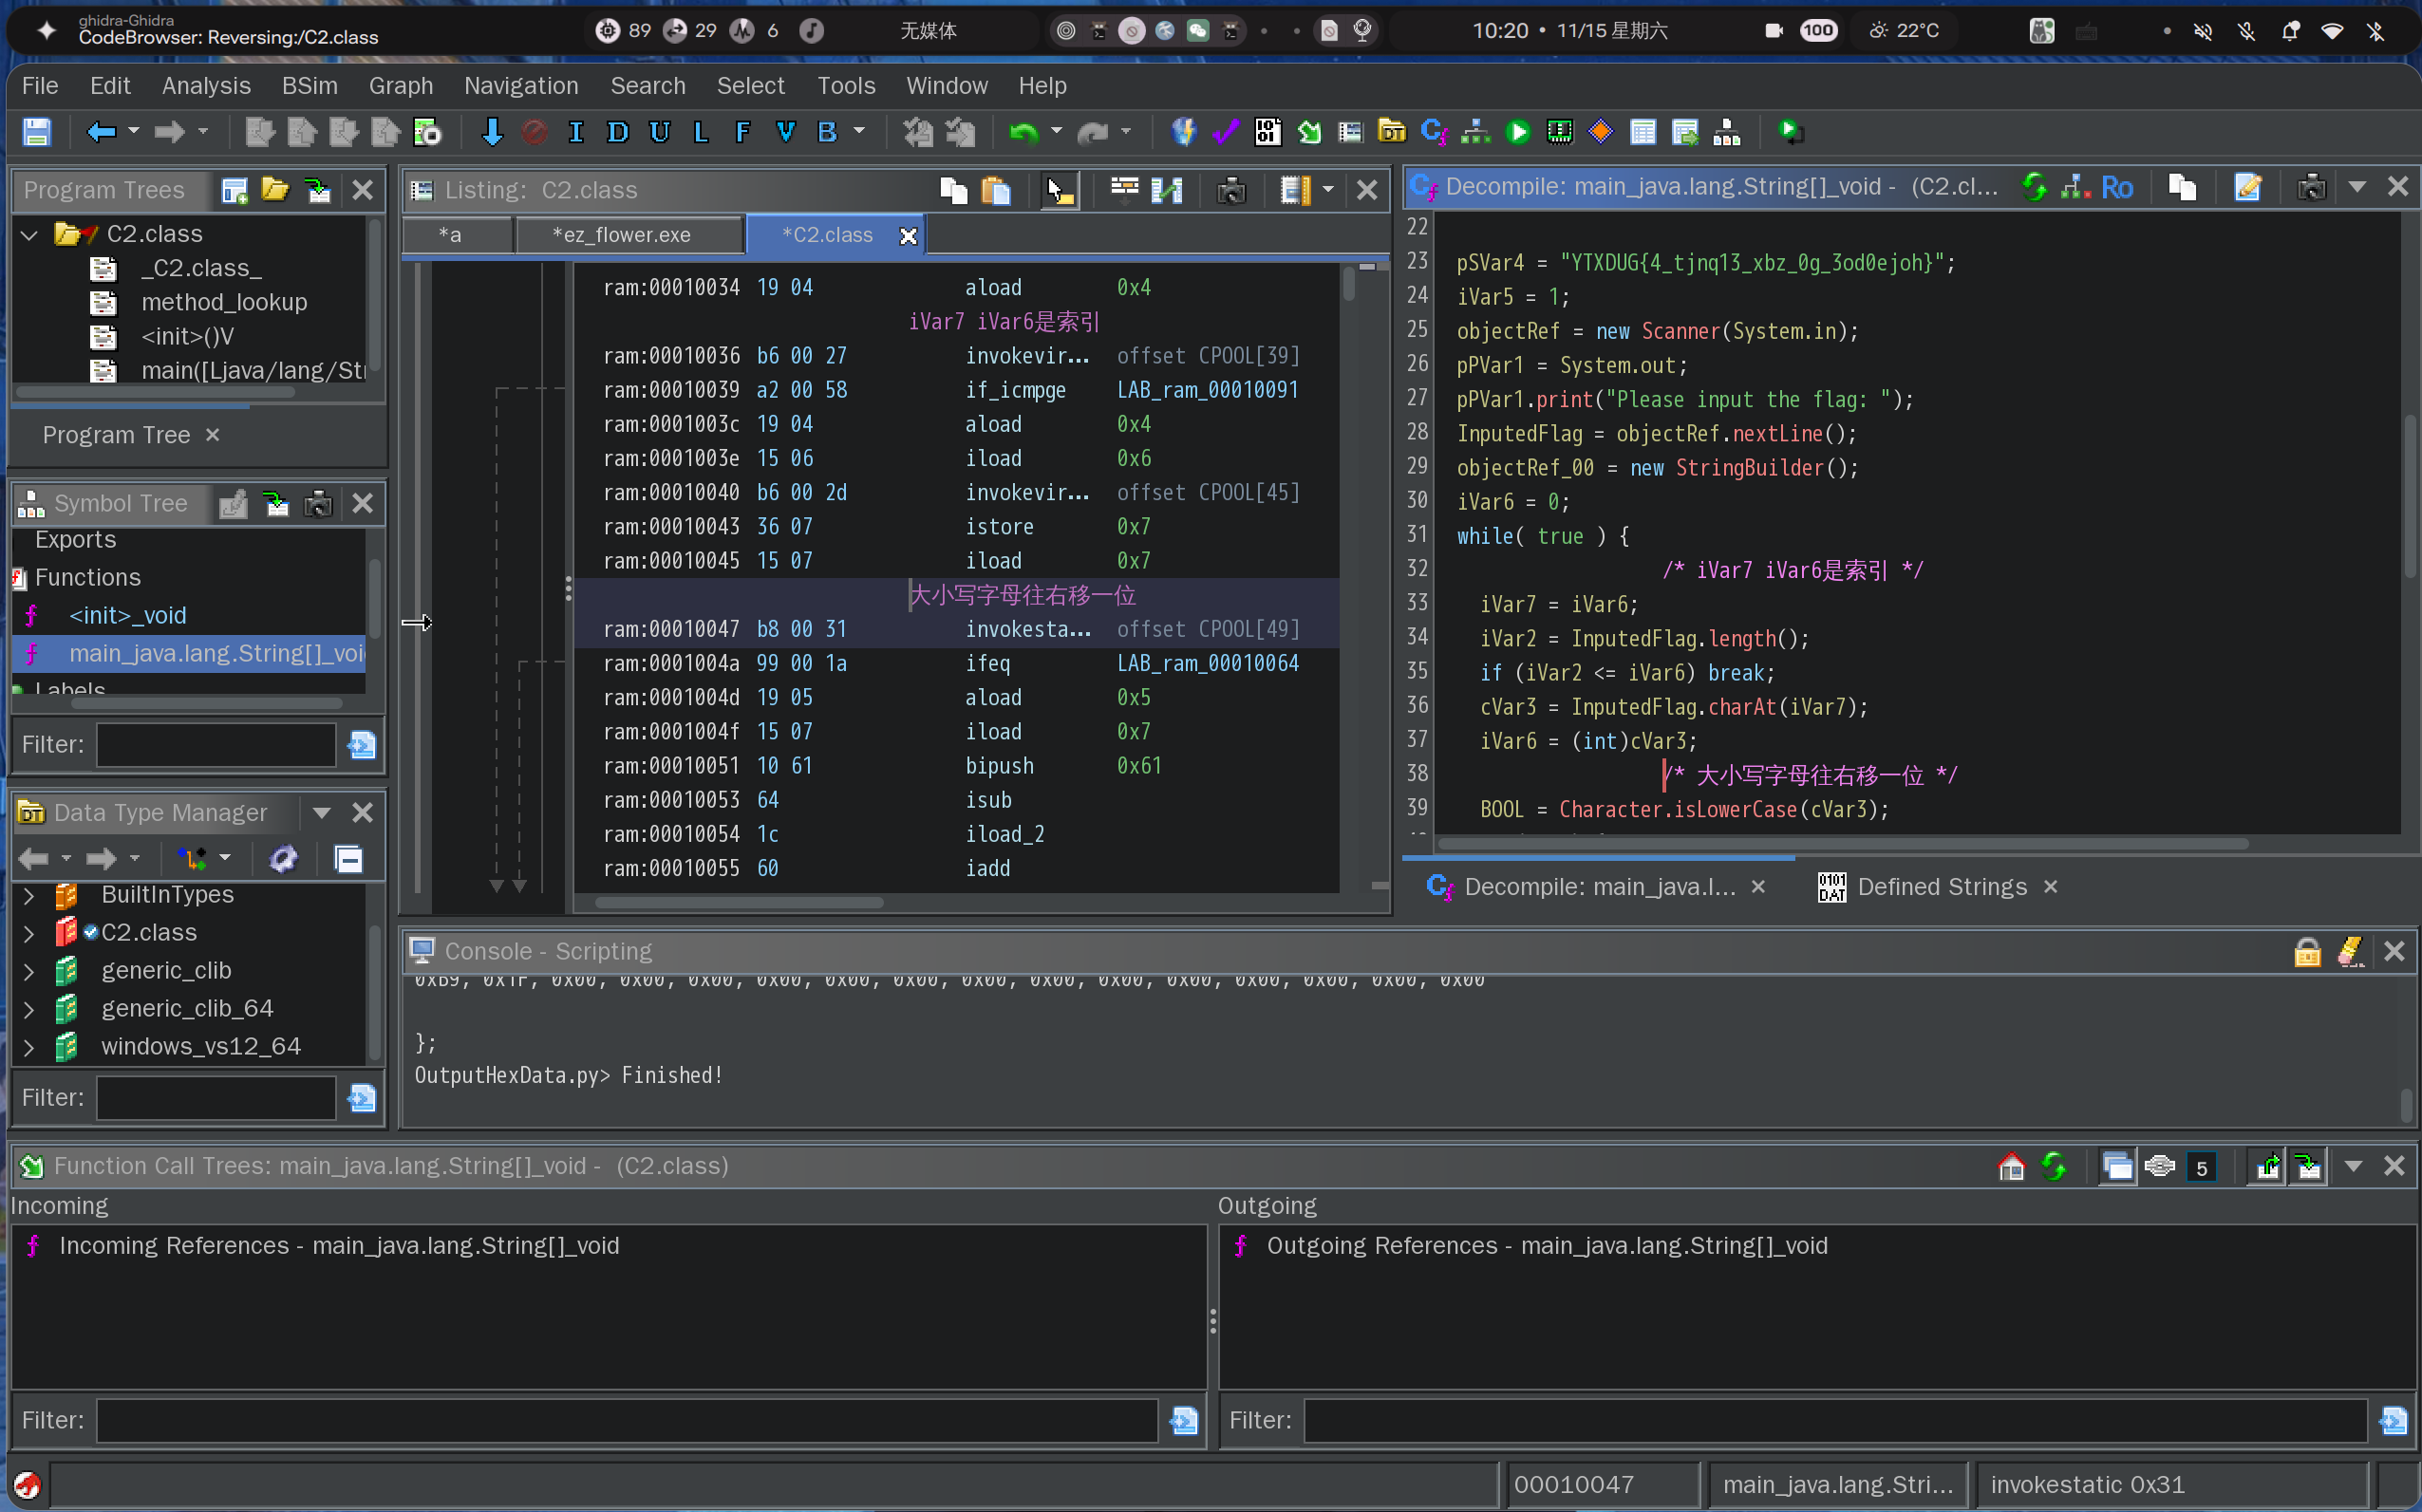Click the Save program toolbar icon
Image resolution: width=2422 pixels, height=1512 pixels.
[x=37, y=132]
